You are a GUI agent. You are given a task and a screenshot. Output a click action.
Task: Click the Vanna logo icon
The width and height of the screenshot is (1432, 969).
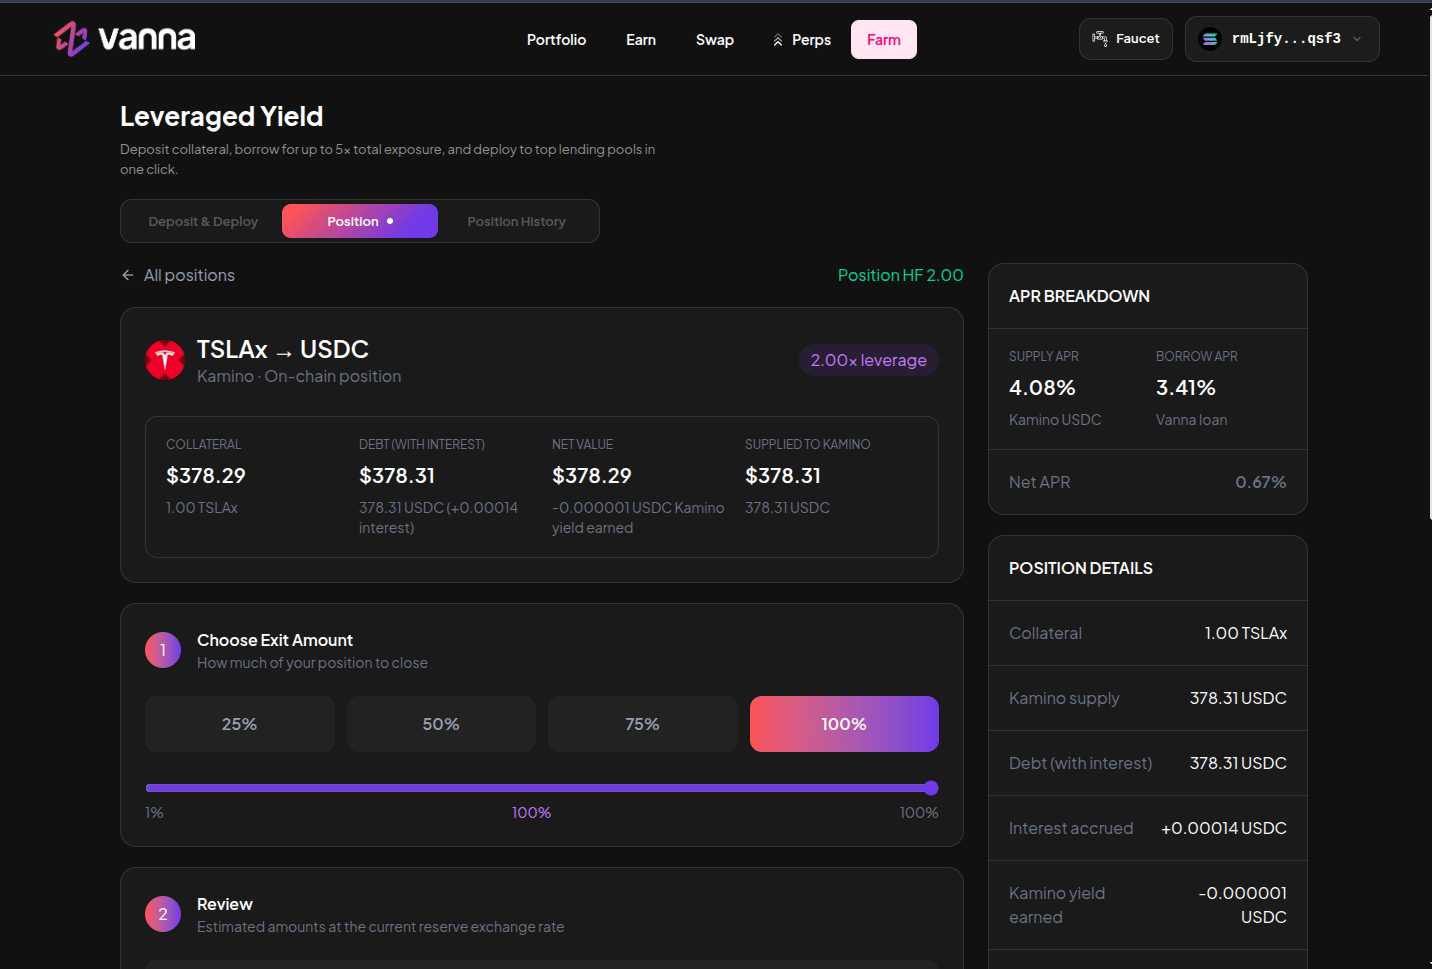pos(72,39)
